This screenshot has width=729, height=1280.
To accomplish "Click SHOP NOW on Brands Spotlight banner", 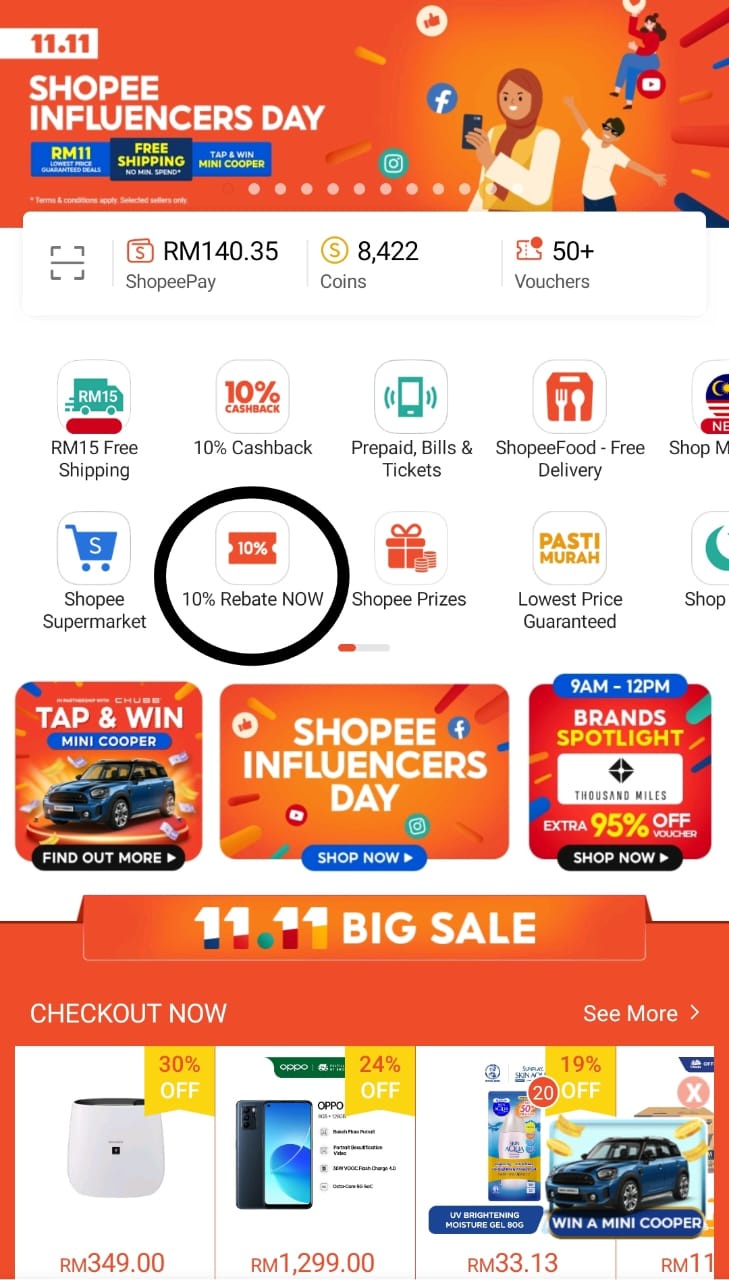I will [x=620, y=857].
